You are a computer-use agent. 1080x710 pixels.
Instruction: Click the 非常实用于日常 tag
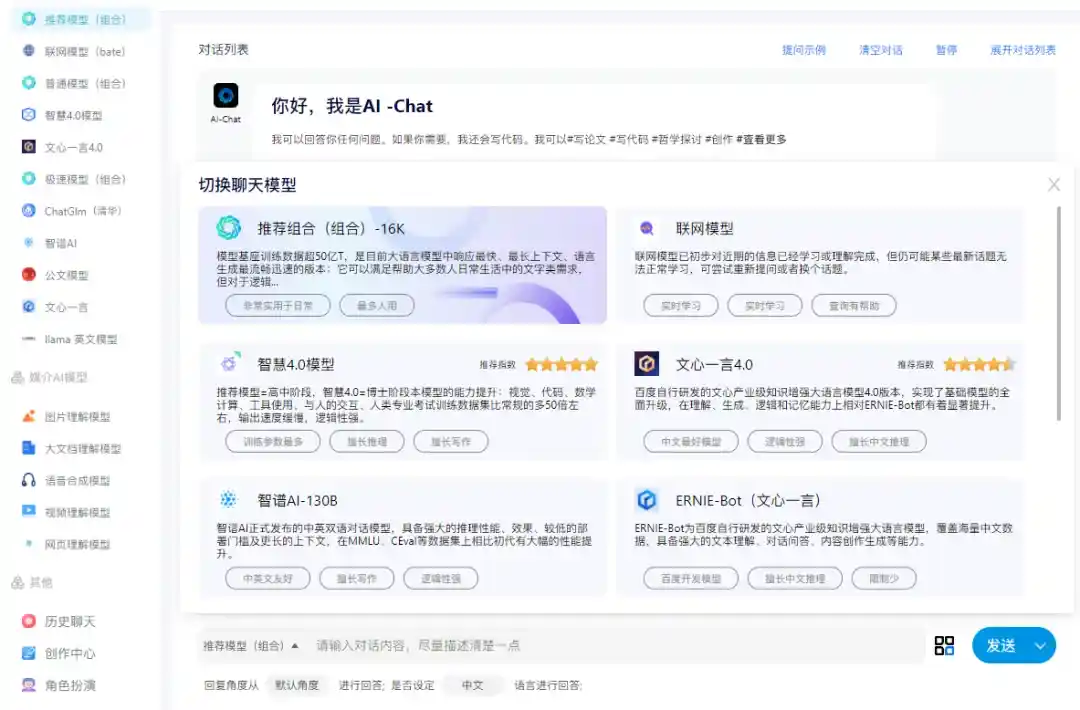[278, 306]
